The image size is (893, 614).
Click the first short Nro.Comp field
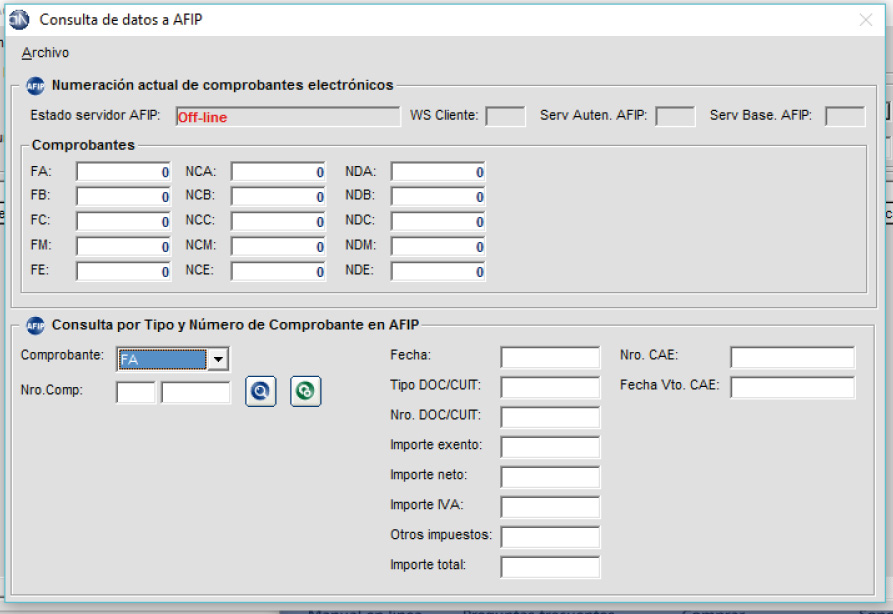coord(136,392)
